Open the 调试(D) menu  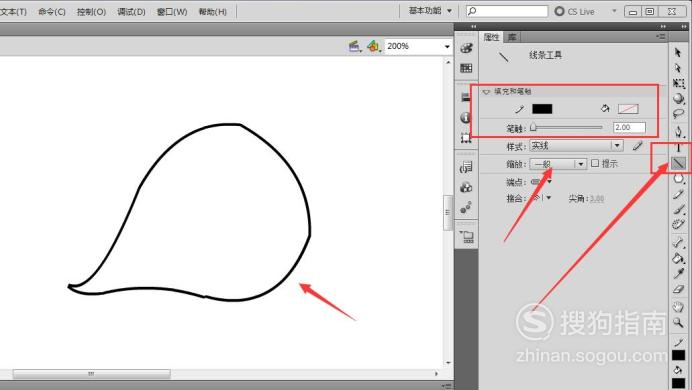click(131, 12)
